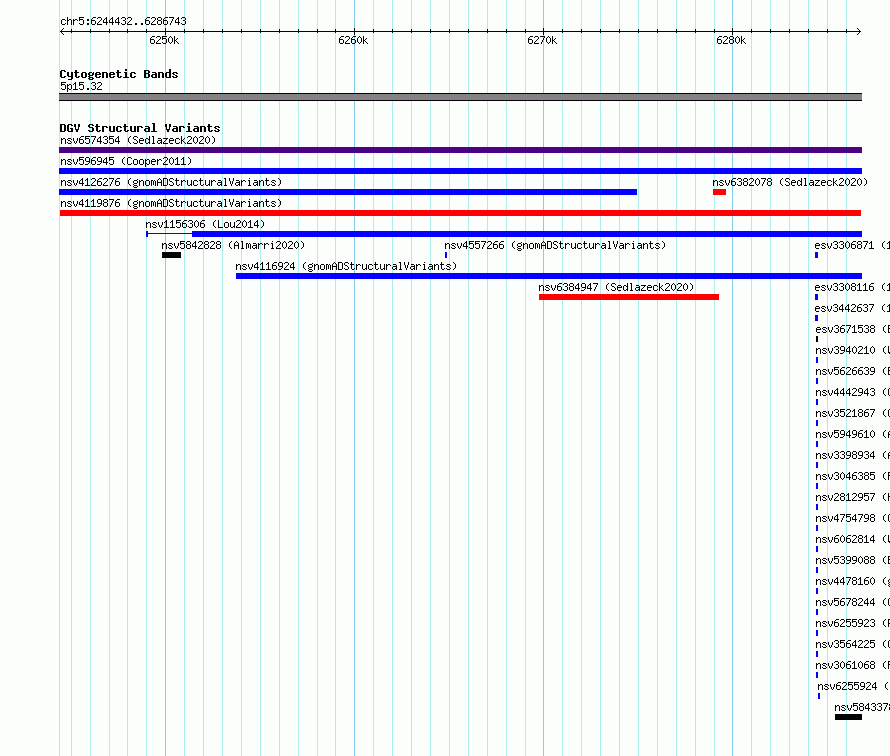This screenshot has width=890, height=756.
Task: Select the red nsv6384947 variant bar
Action: coord(629,297)
